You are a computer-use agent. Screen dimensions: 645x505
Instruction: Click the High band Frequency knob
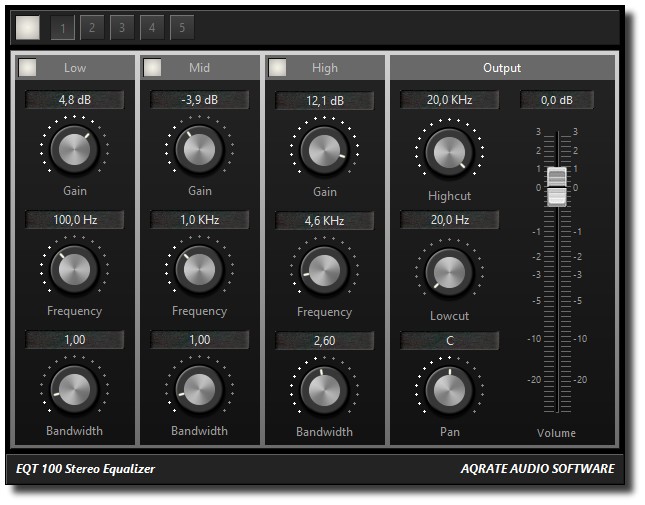tap(325, 270)
